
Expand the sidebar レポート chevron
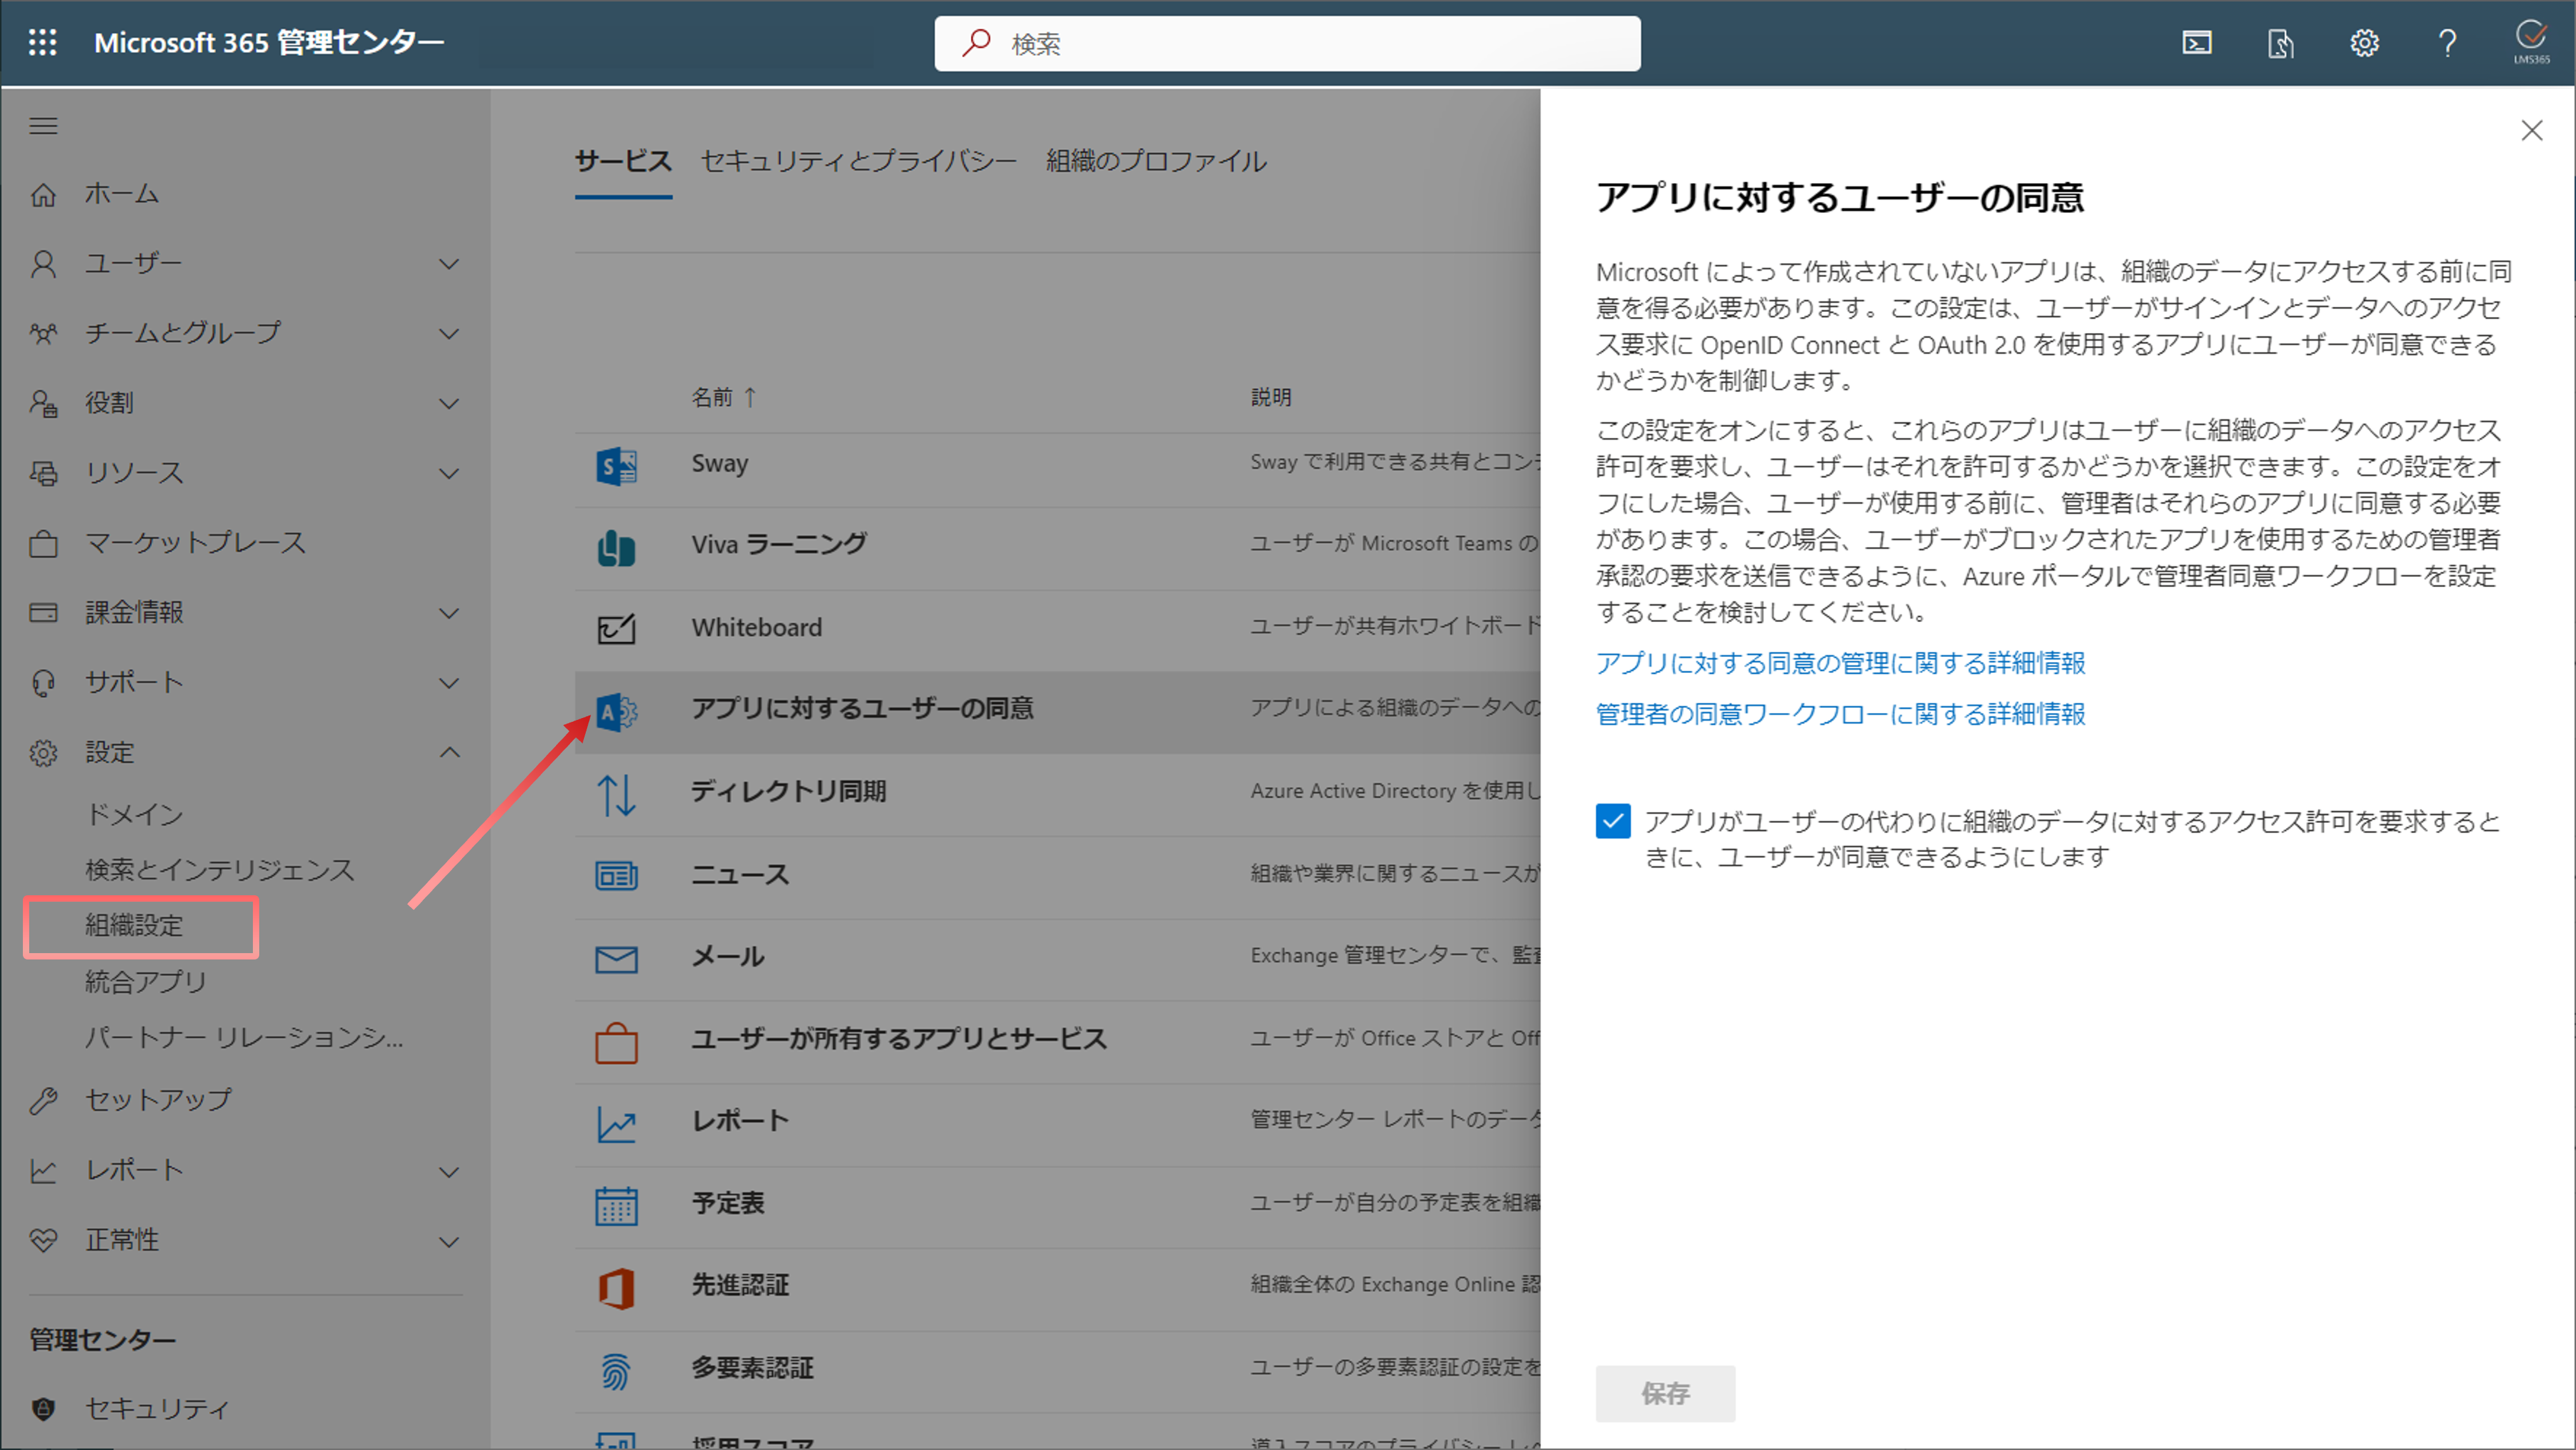(450, 1171)
